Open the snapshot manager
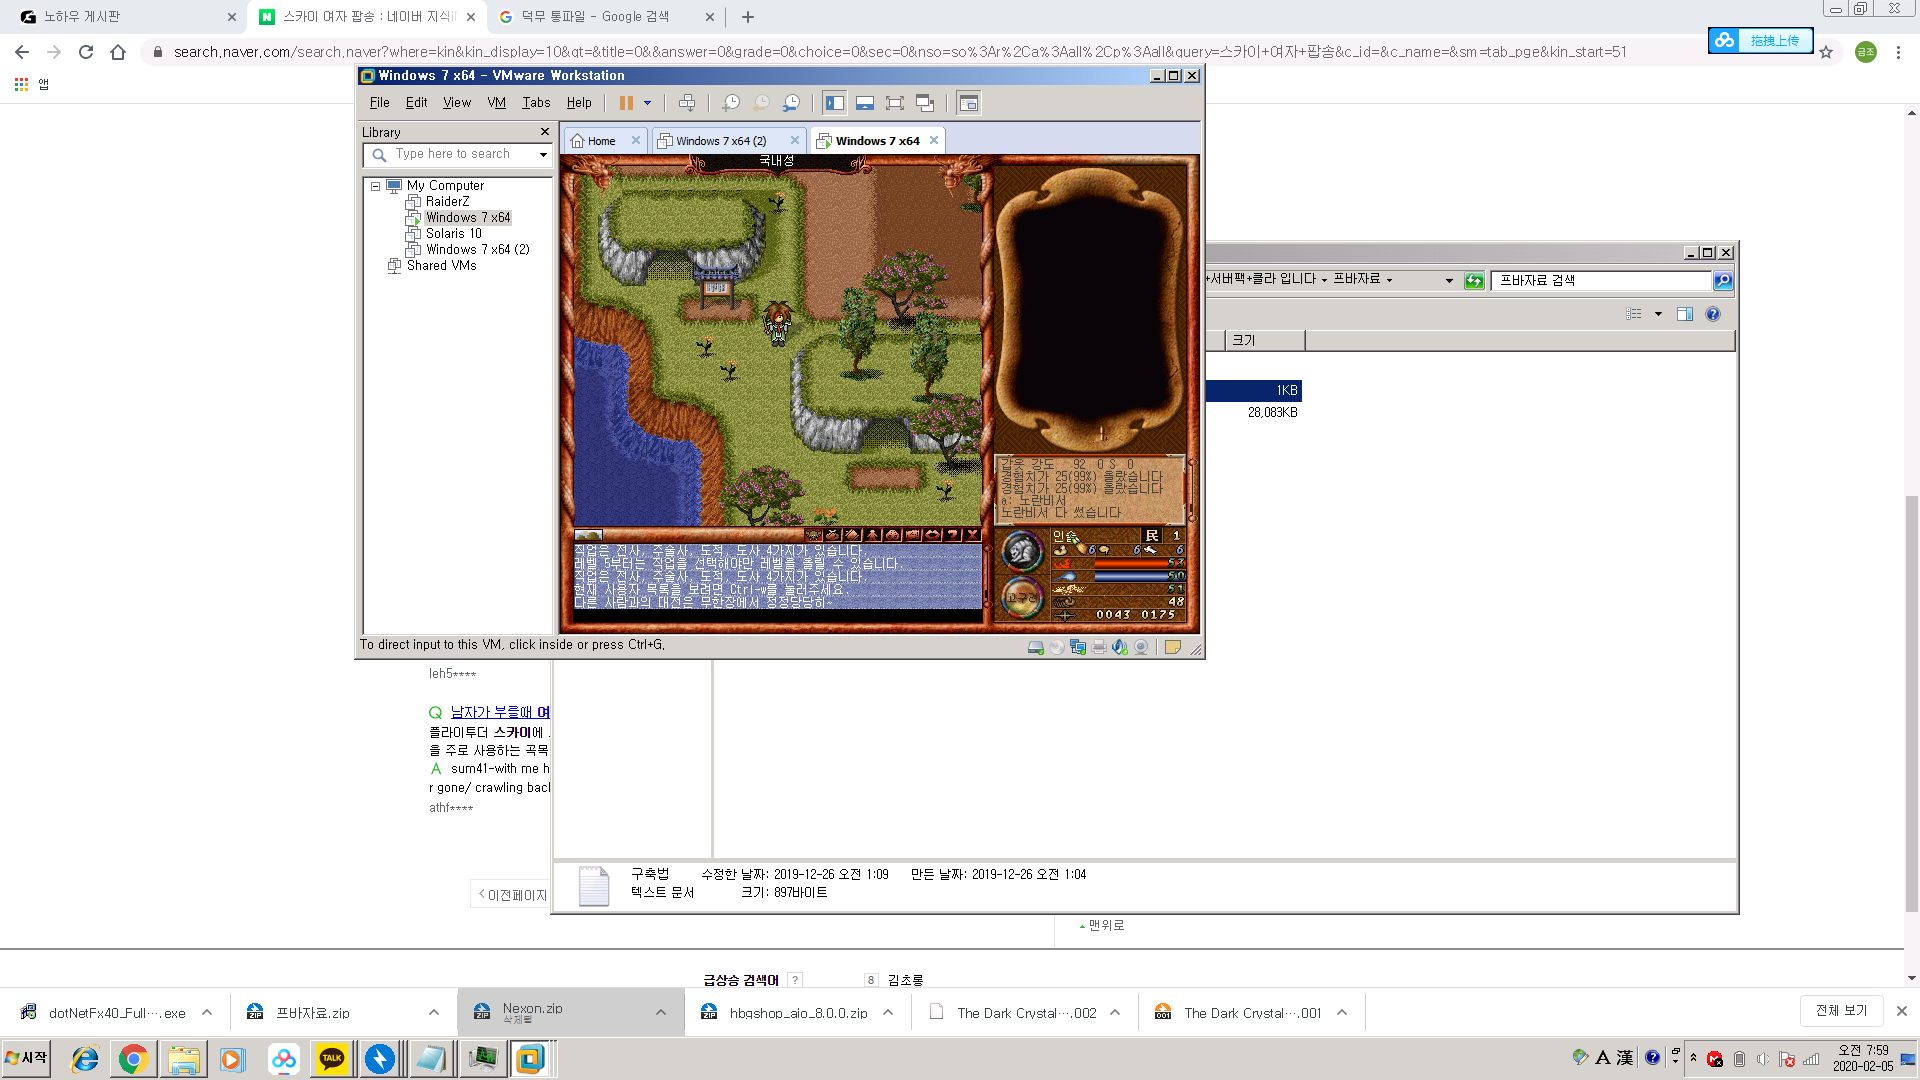Screen dimensions: 1920x1080 (x=792, y=103)
